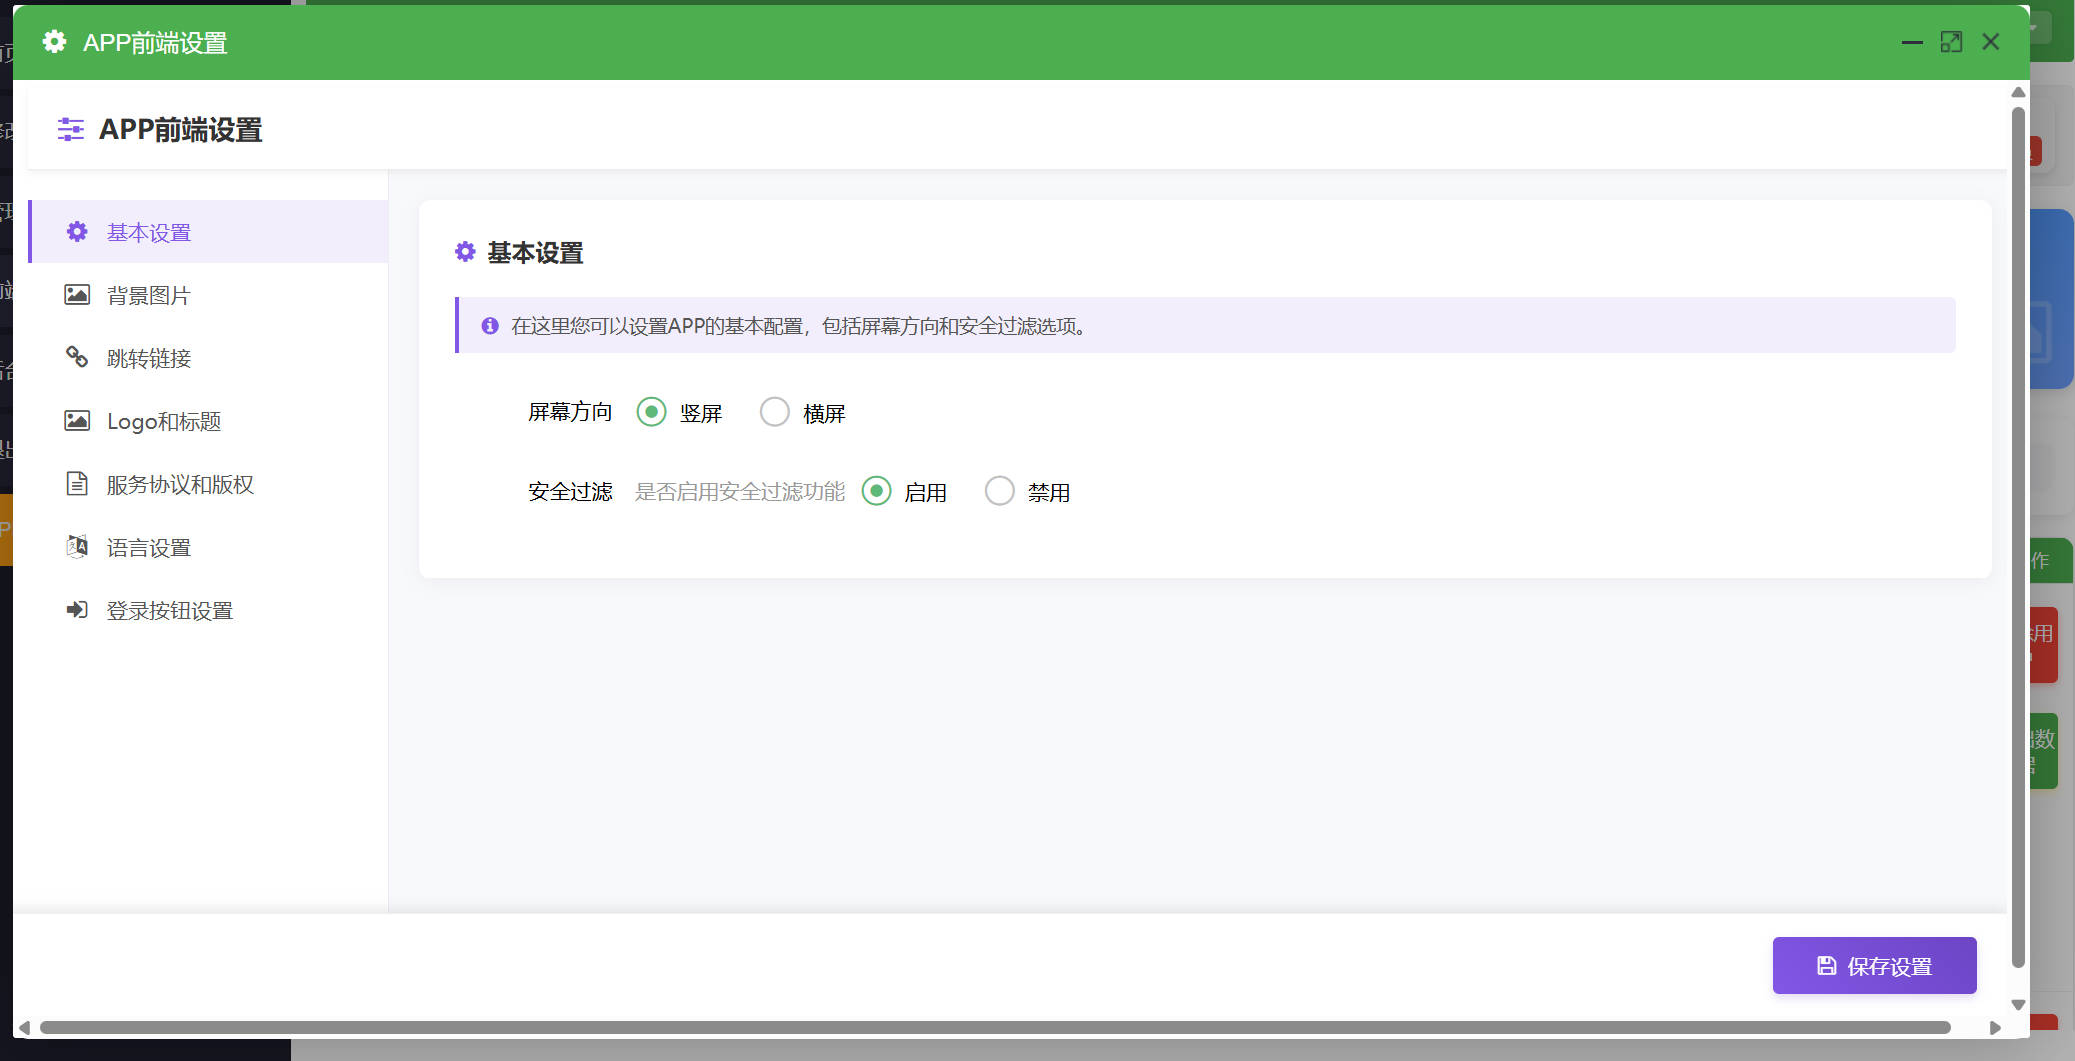Choose 禁用 to disable security filter

click(x=1000, y=491)
